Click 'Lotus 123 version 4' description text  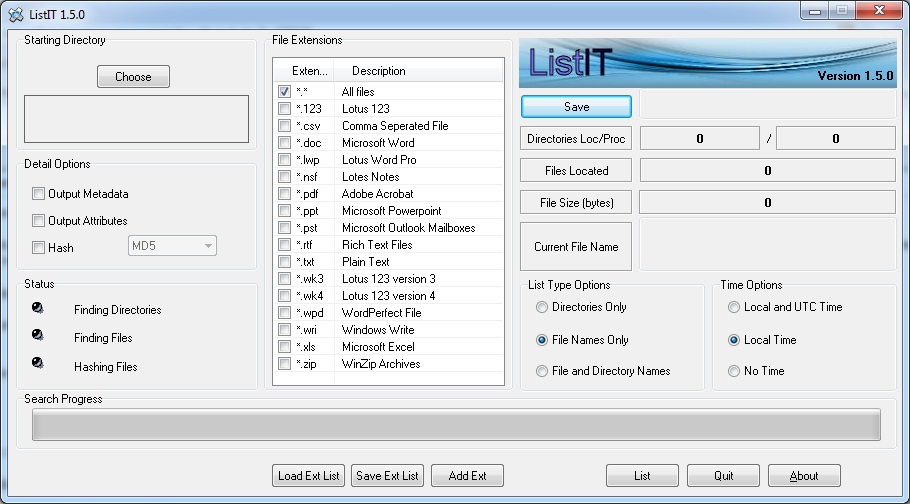[388, 296]
